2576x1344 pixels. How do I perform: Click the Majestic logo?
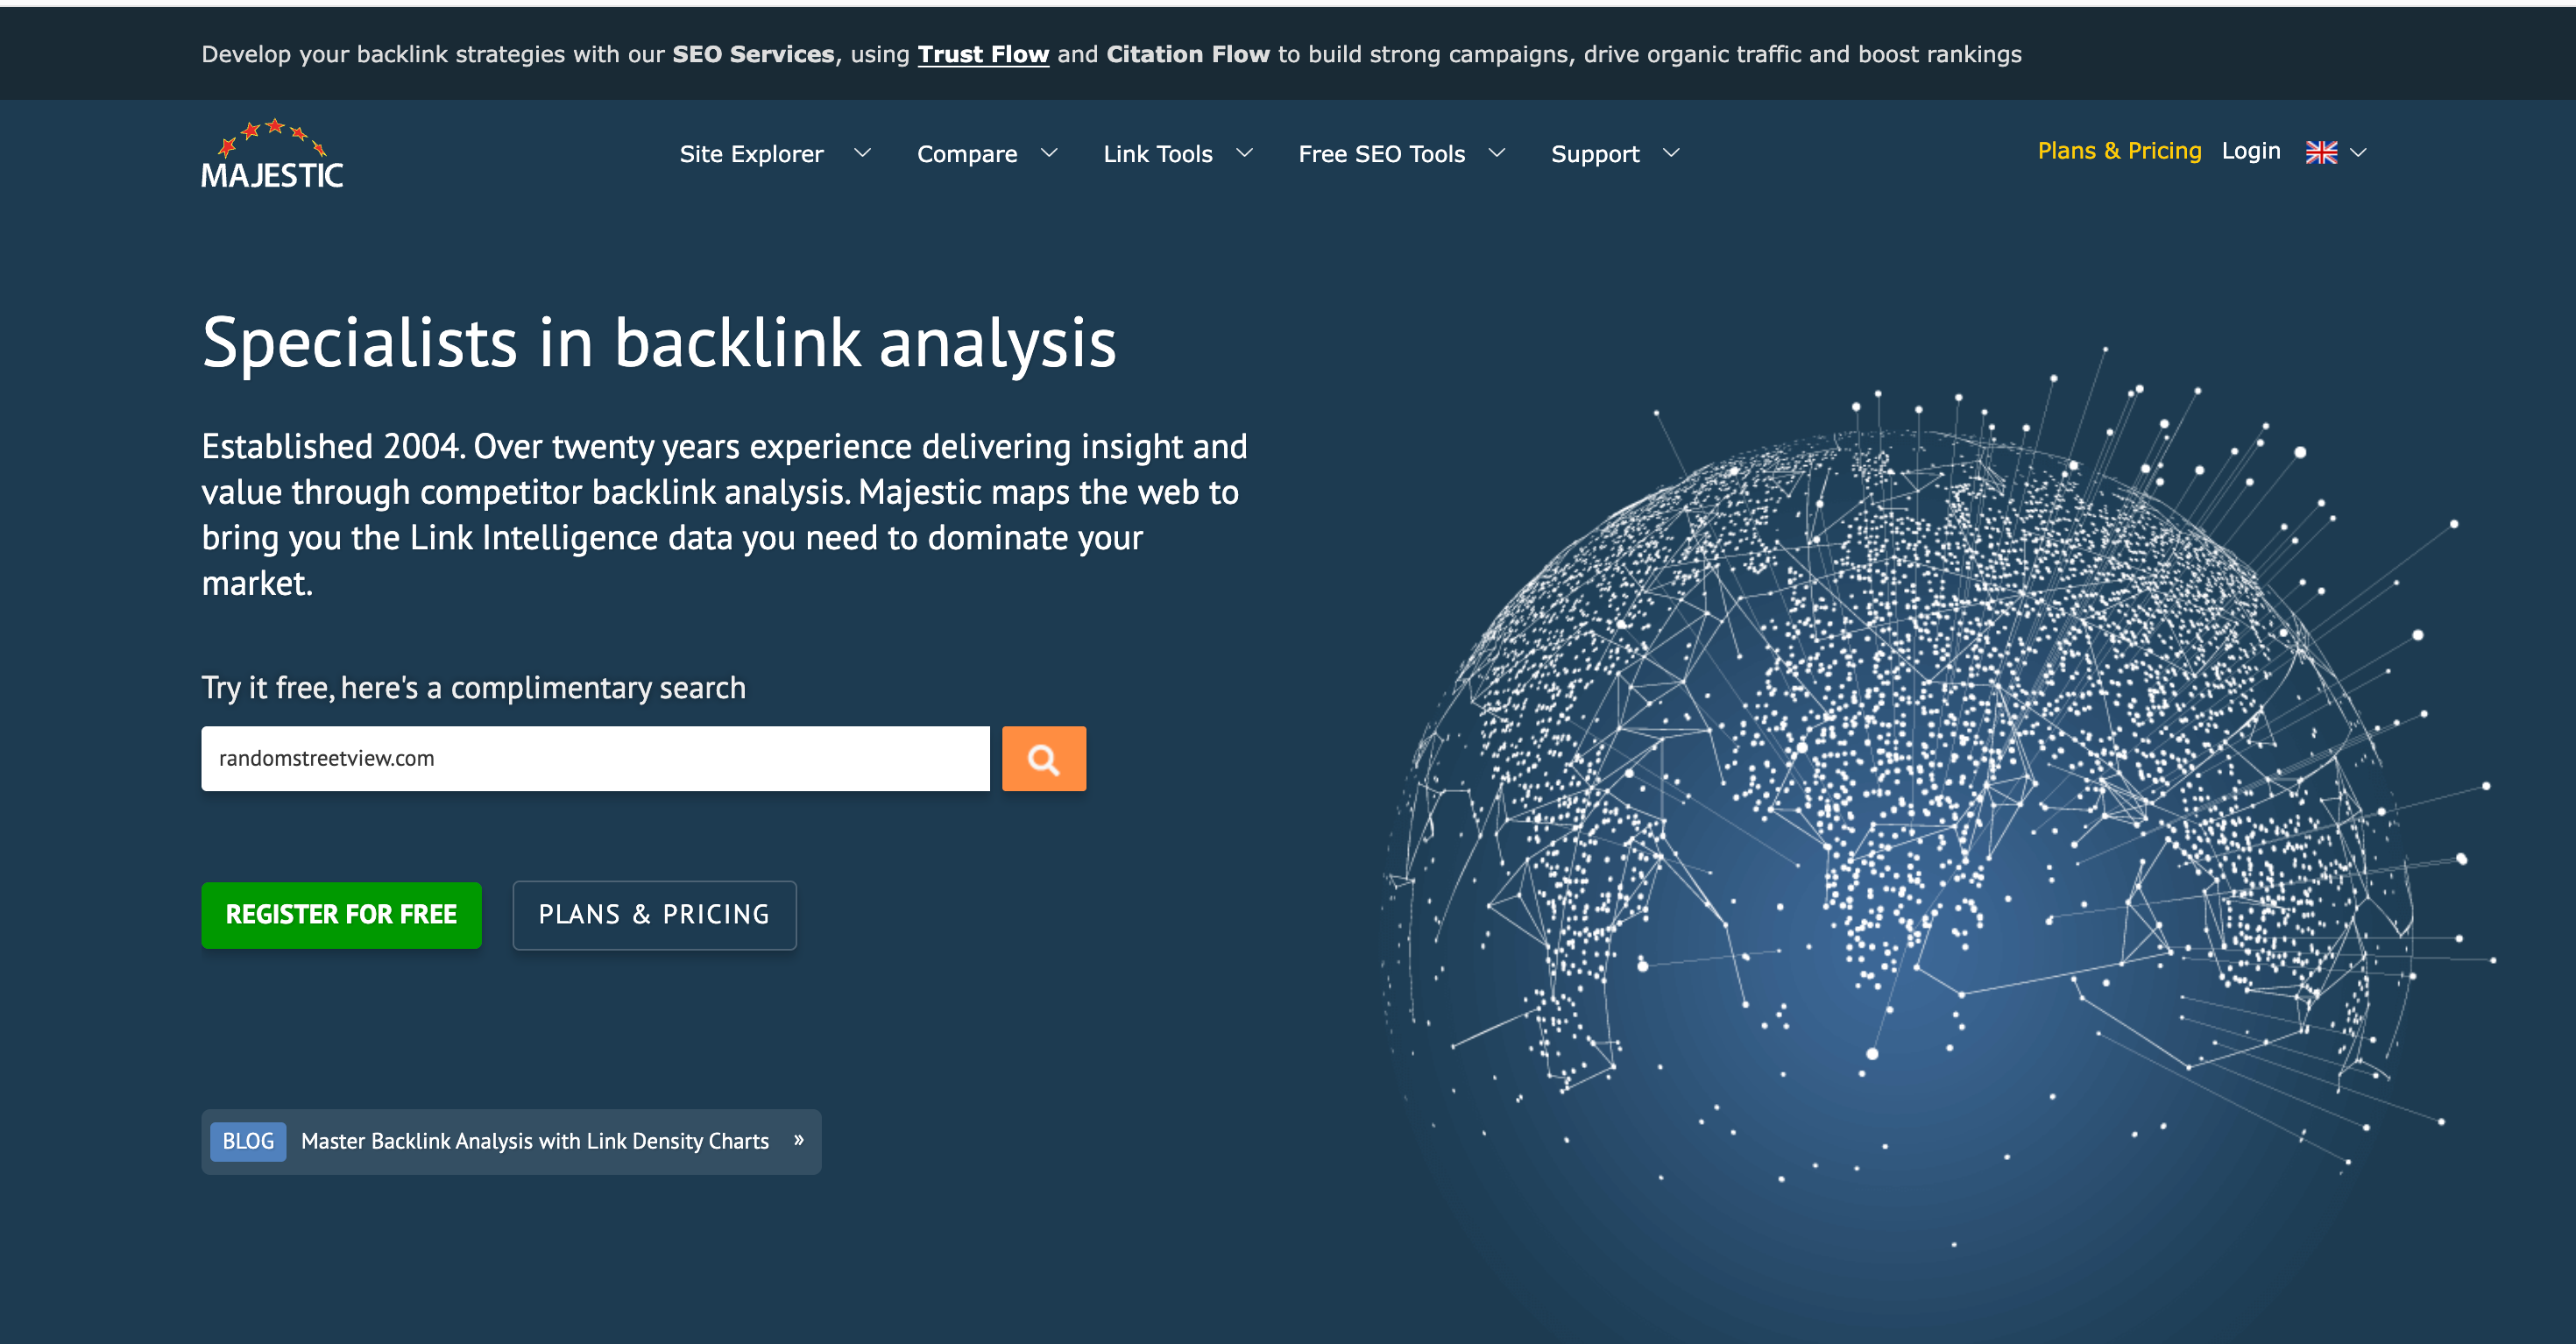[x=272, y=154]
